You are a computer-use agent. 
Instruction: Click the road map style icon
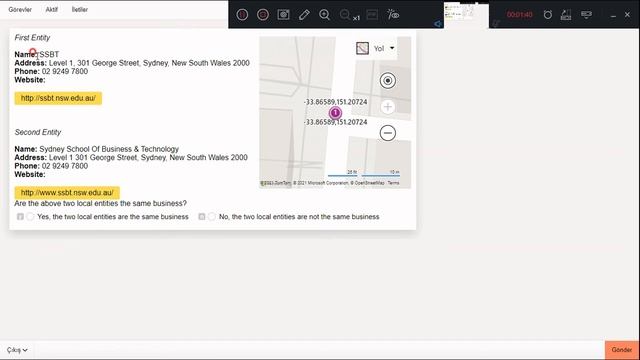362,49
